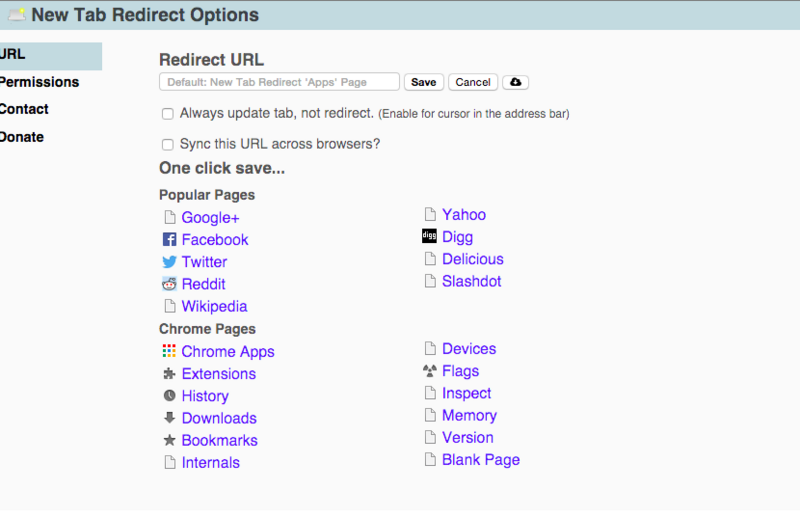Click the Bookmarks star icon
This screenshot has height=518, width=800.
click(169, 440)
